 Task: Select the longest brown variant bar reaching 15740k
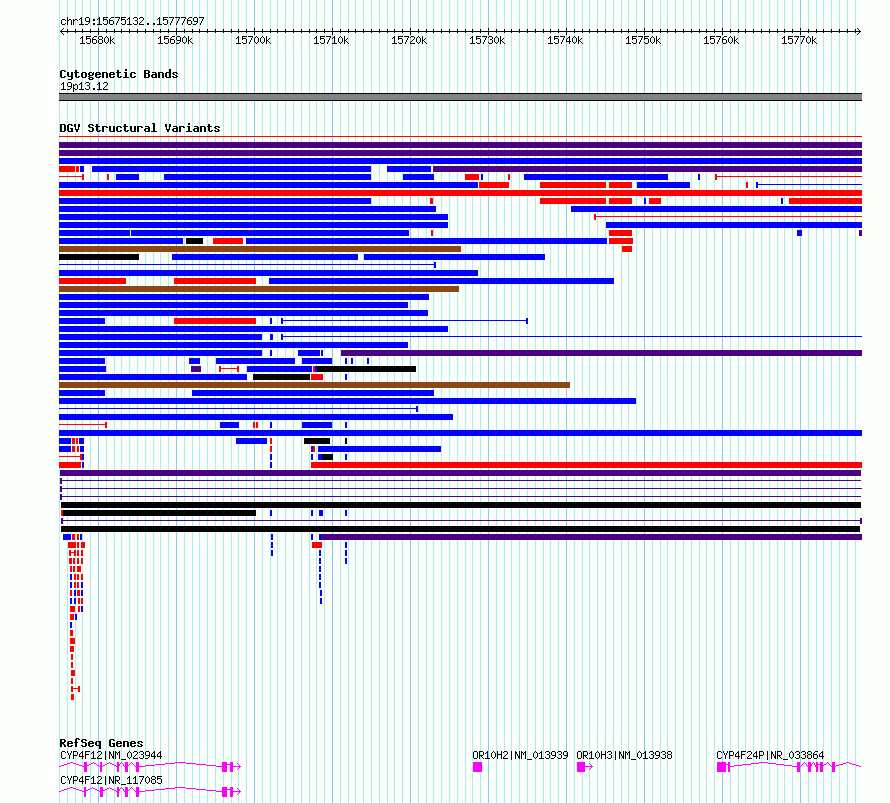(314, 385)
